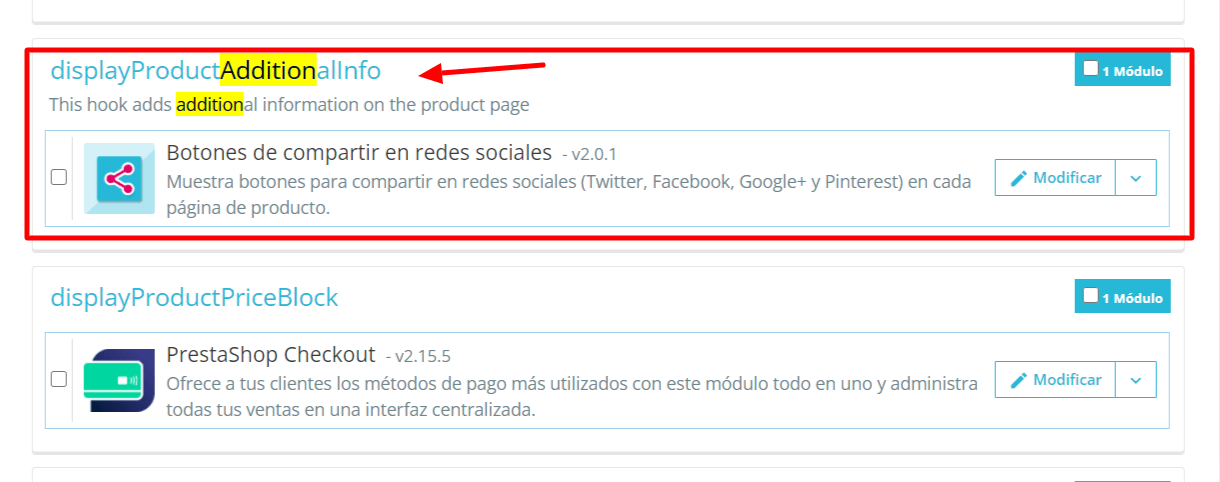Open dropdown arrow beside PrestaShop Checkout Modificar
This screenshot has width=1220, height=482.
pos(1135,380)
